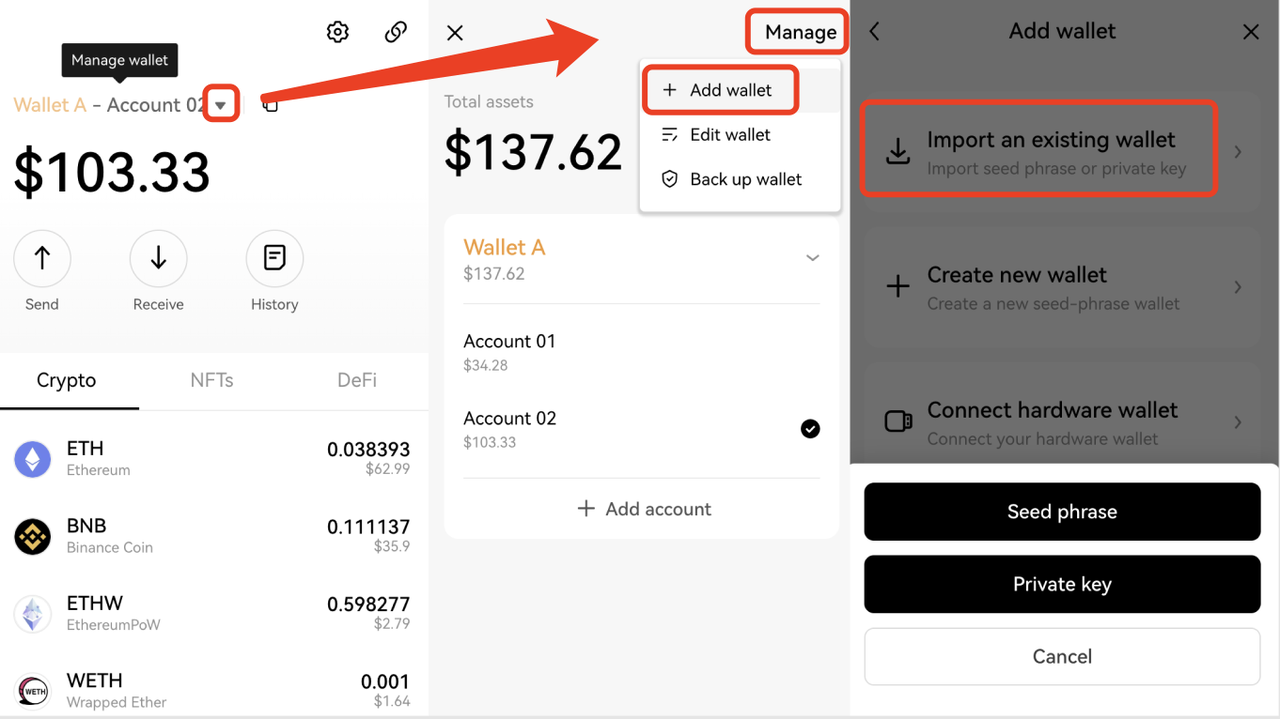Click the link chain icon
This screenshot has height=719, width=1280.
(396, 32)
